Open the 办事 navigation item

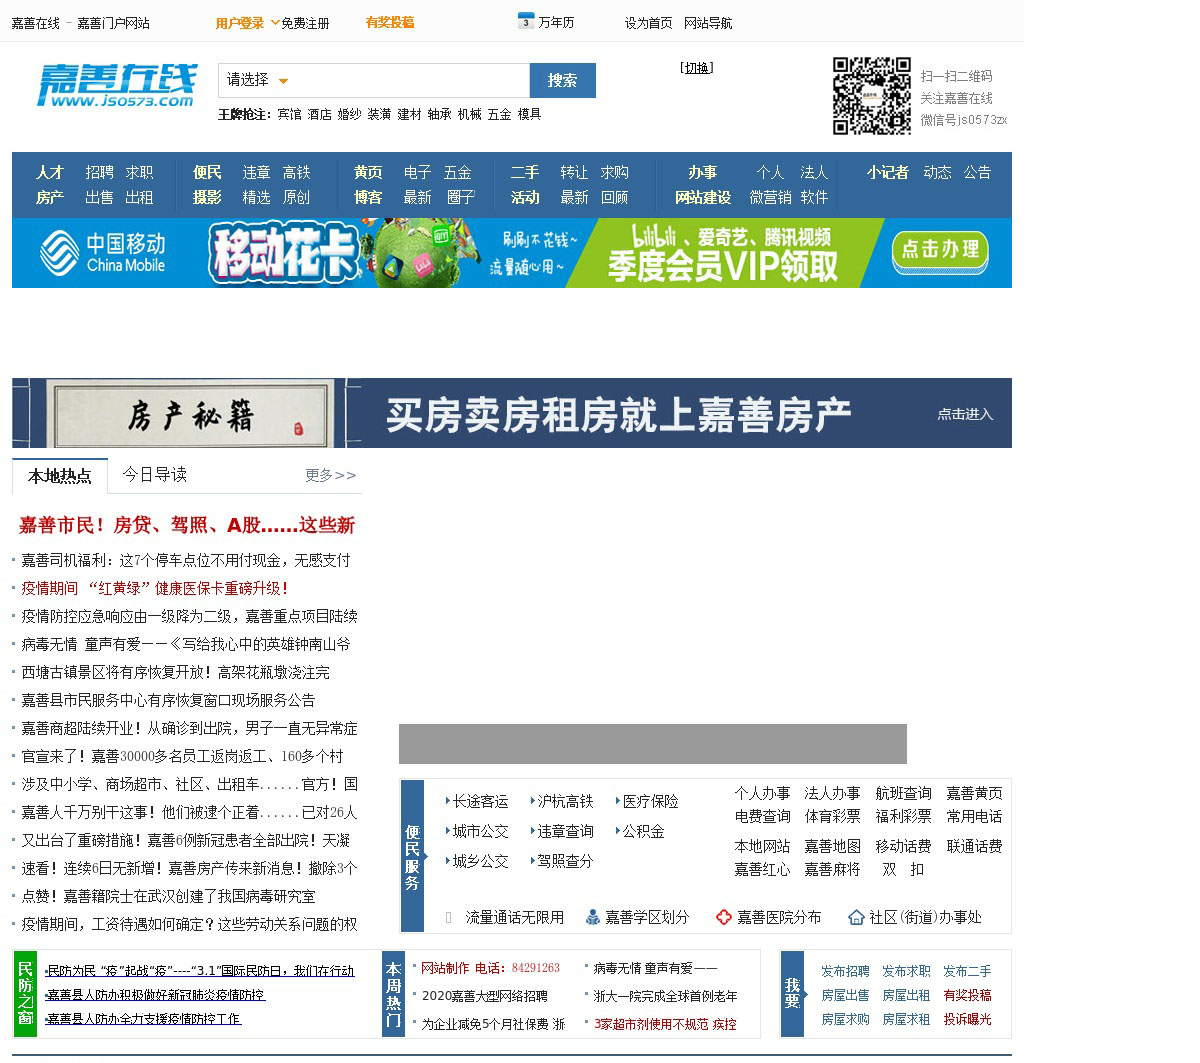point(703,172)
